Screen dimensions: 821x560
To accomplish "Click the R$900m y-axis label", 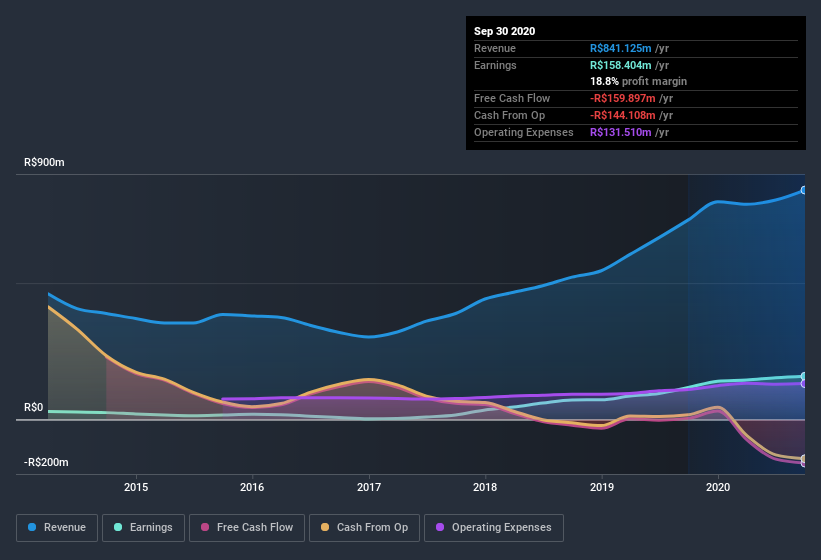I will (45, 162).
